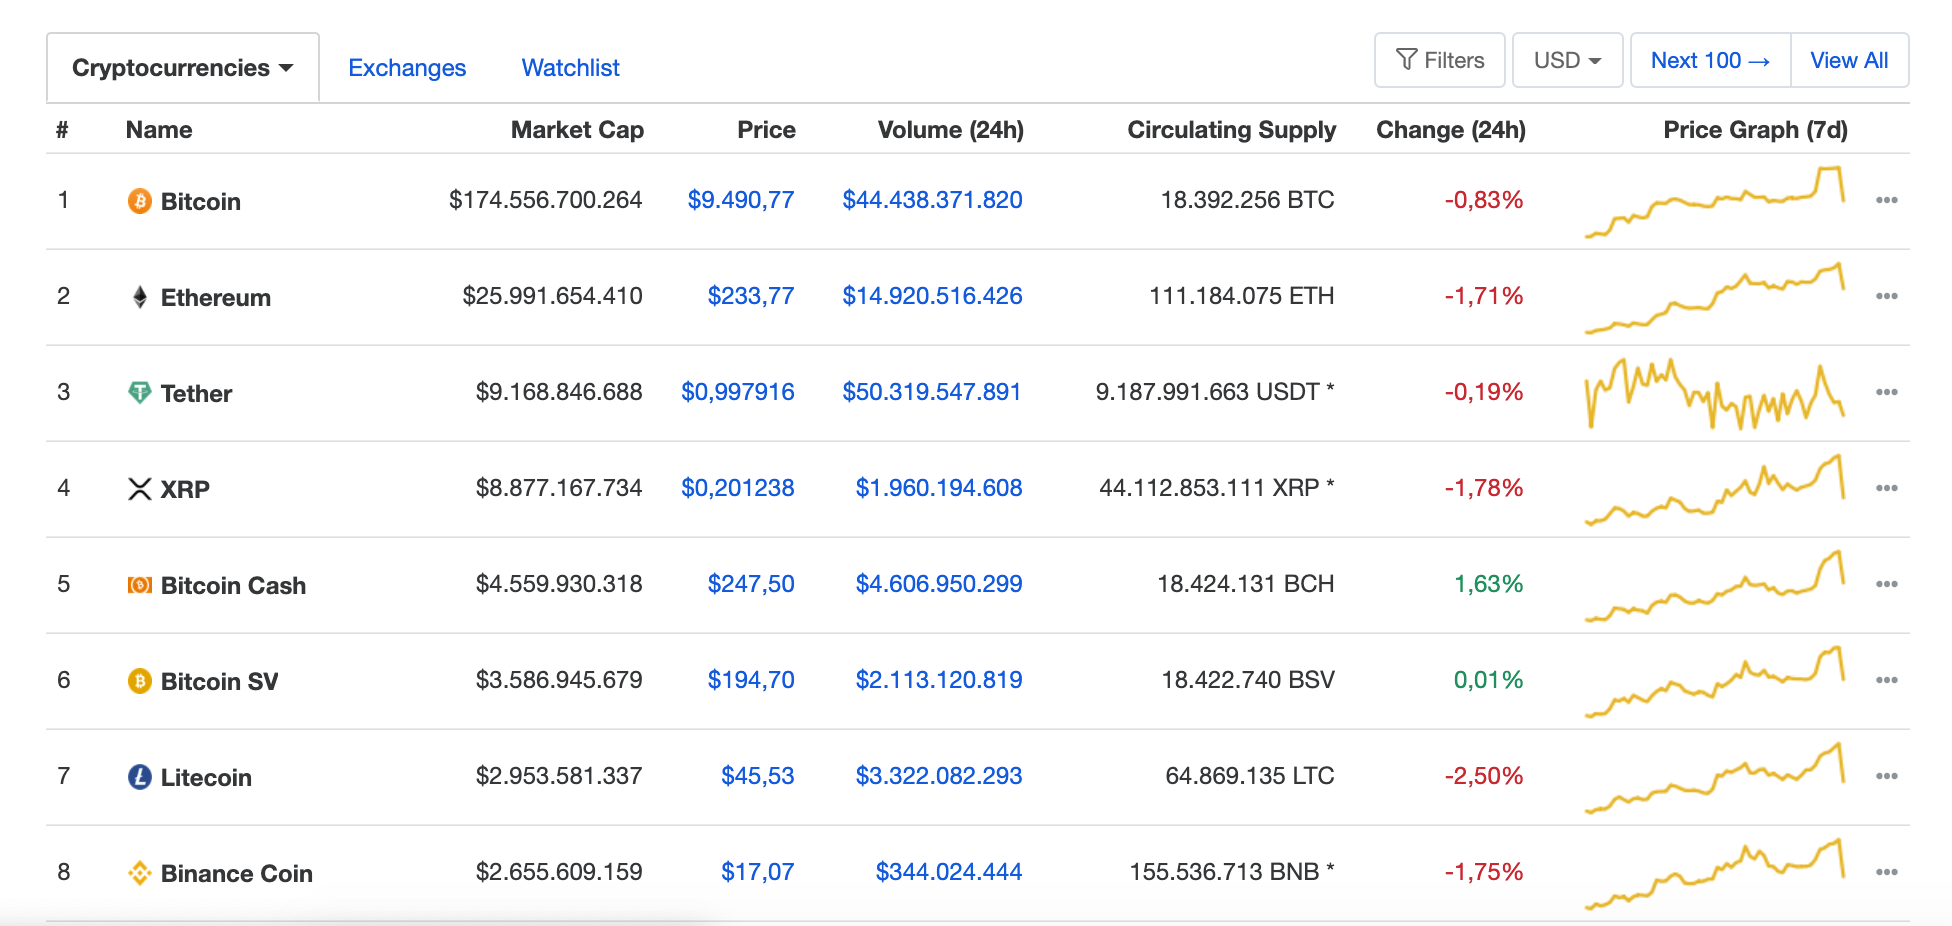
Task: Click the View All button
Action: tap(1849, 60)
